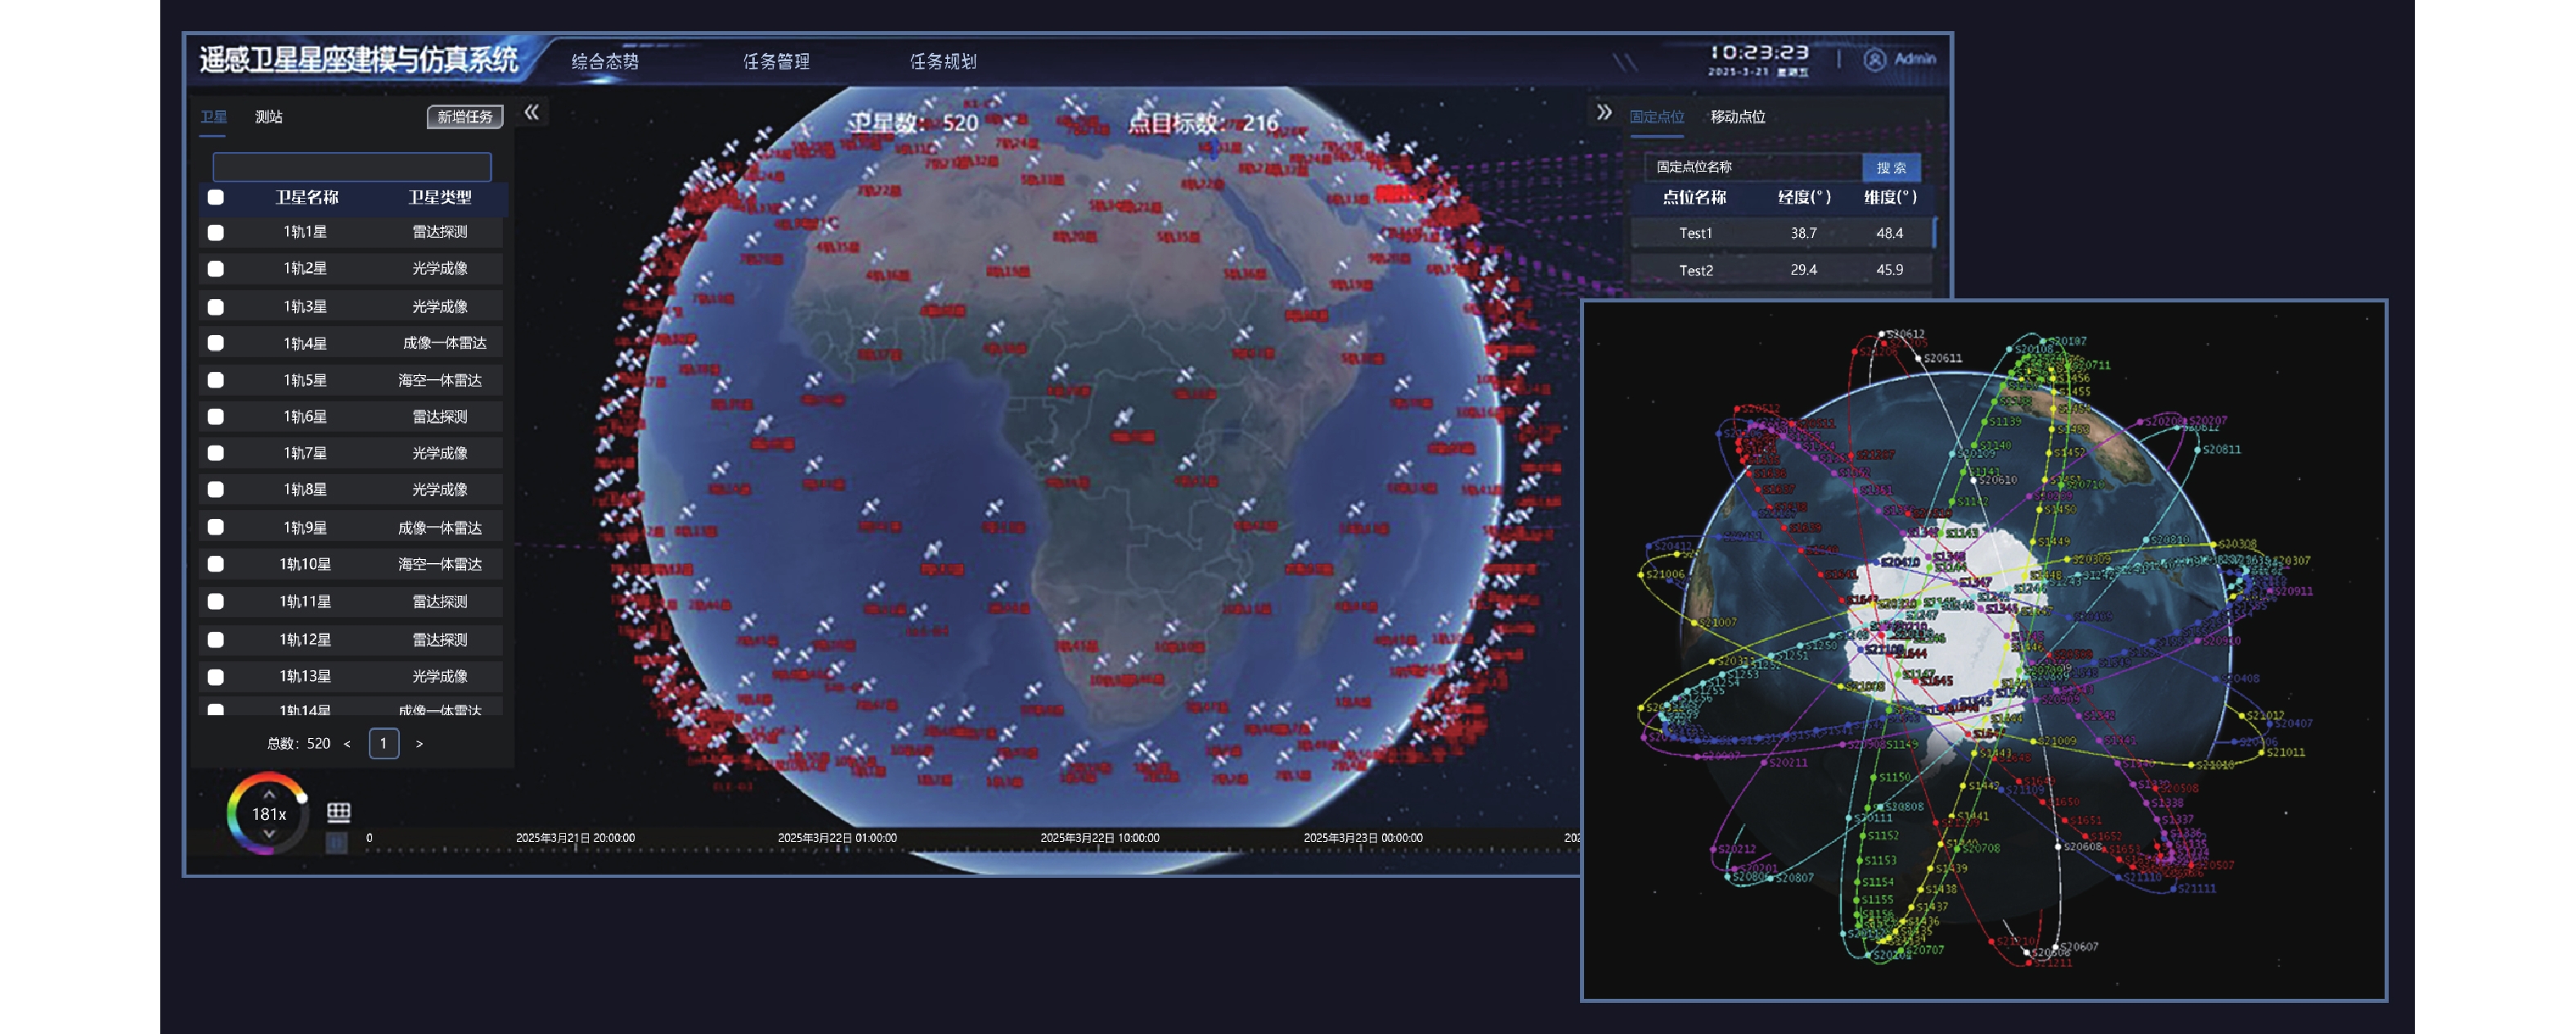This screenshot has height=1034, width=2576.
Task: Check the 1轨3星 checkbox
Action: [x=215, y=306]
